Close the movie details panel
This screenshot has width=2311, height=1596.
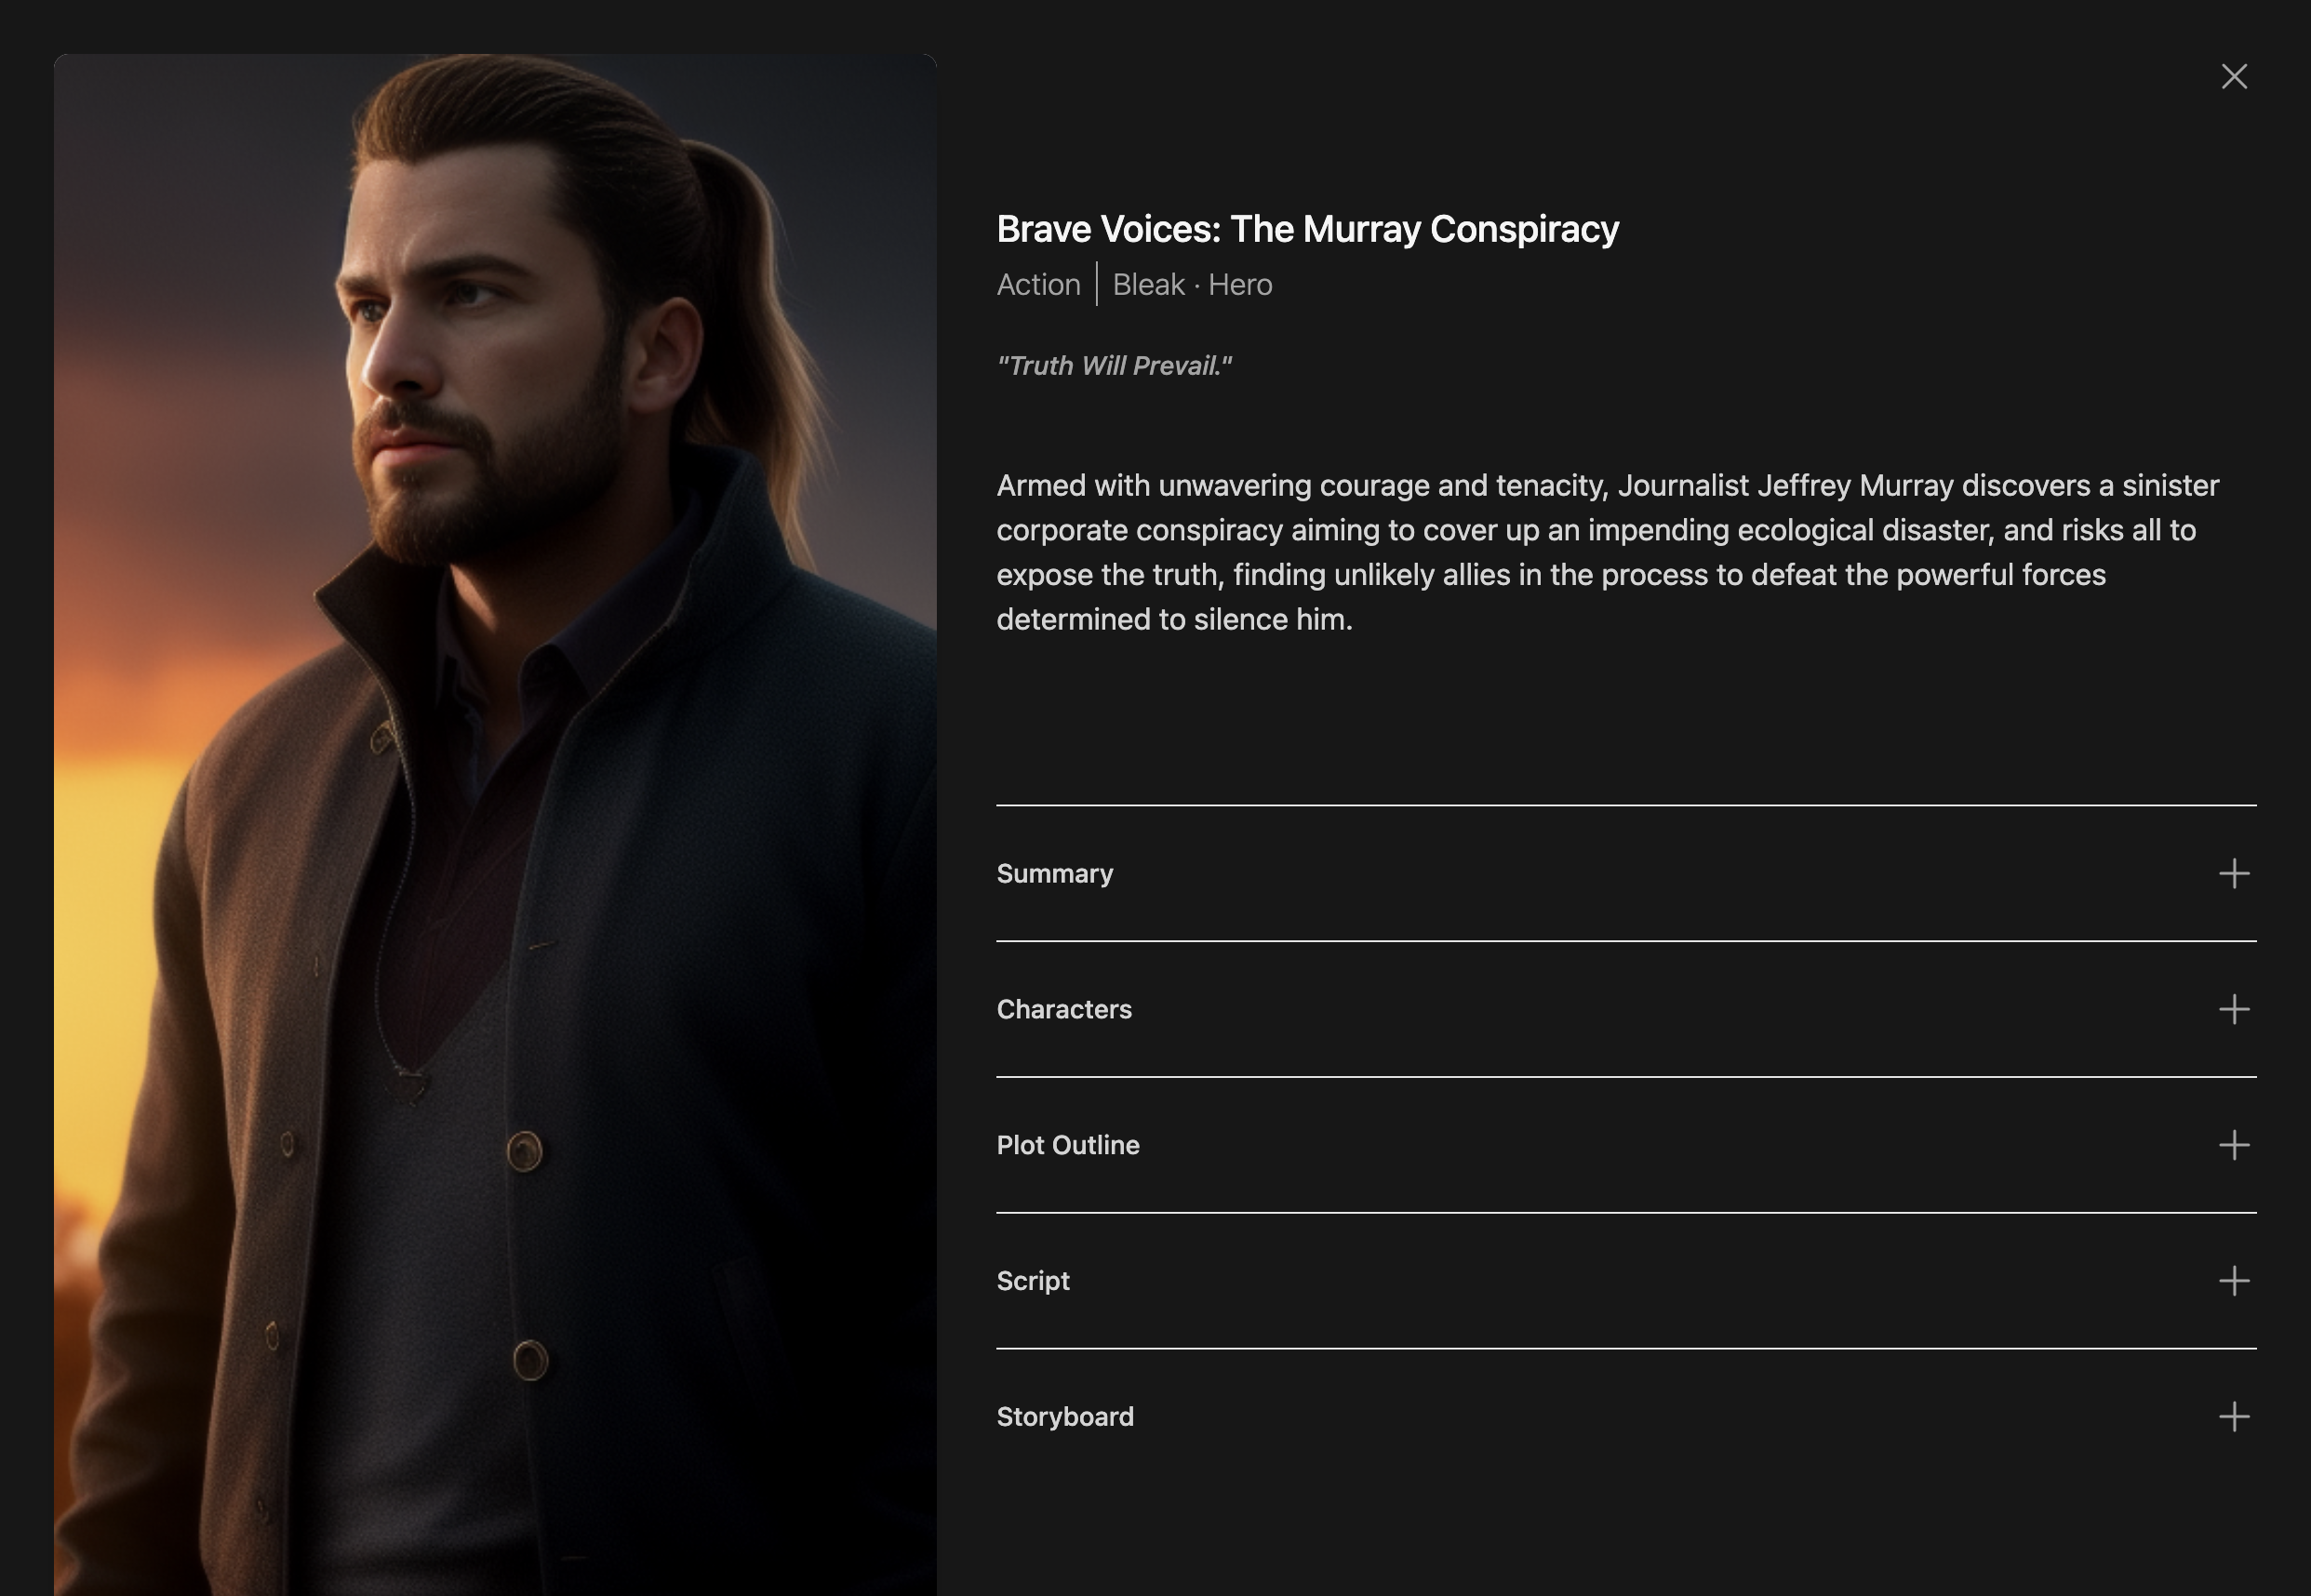click(x=2234, y=77)
